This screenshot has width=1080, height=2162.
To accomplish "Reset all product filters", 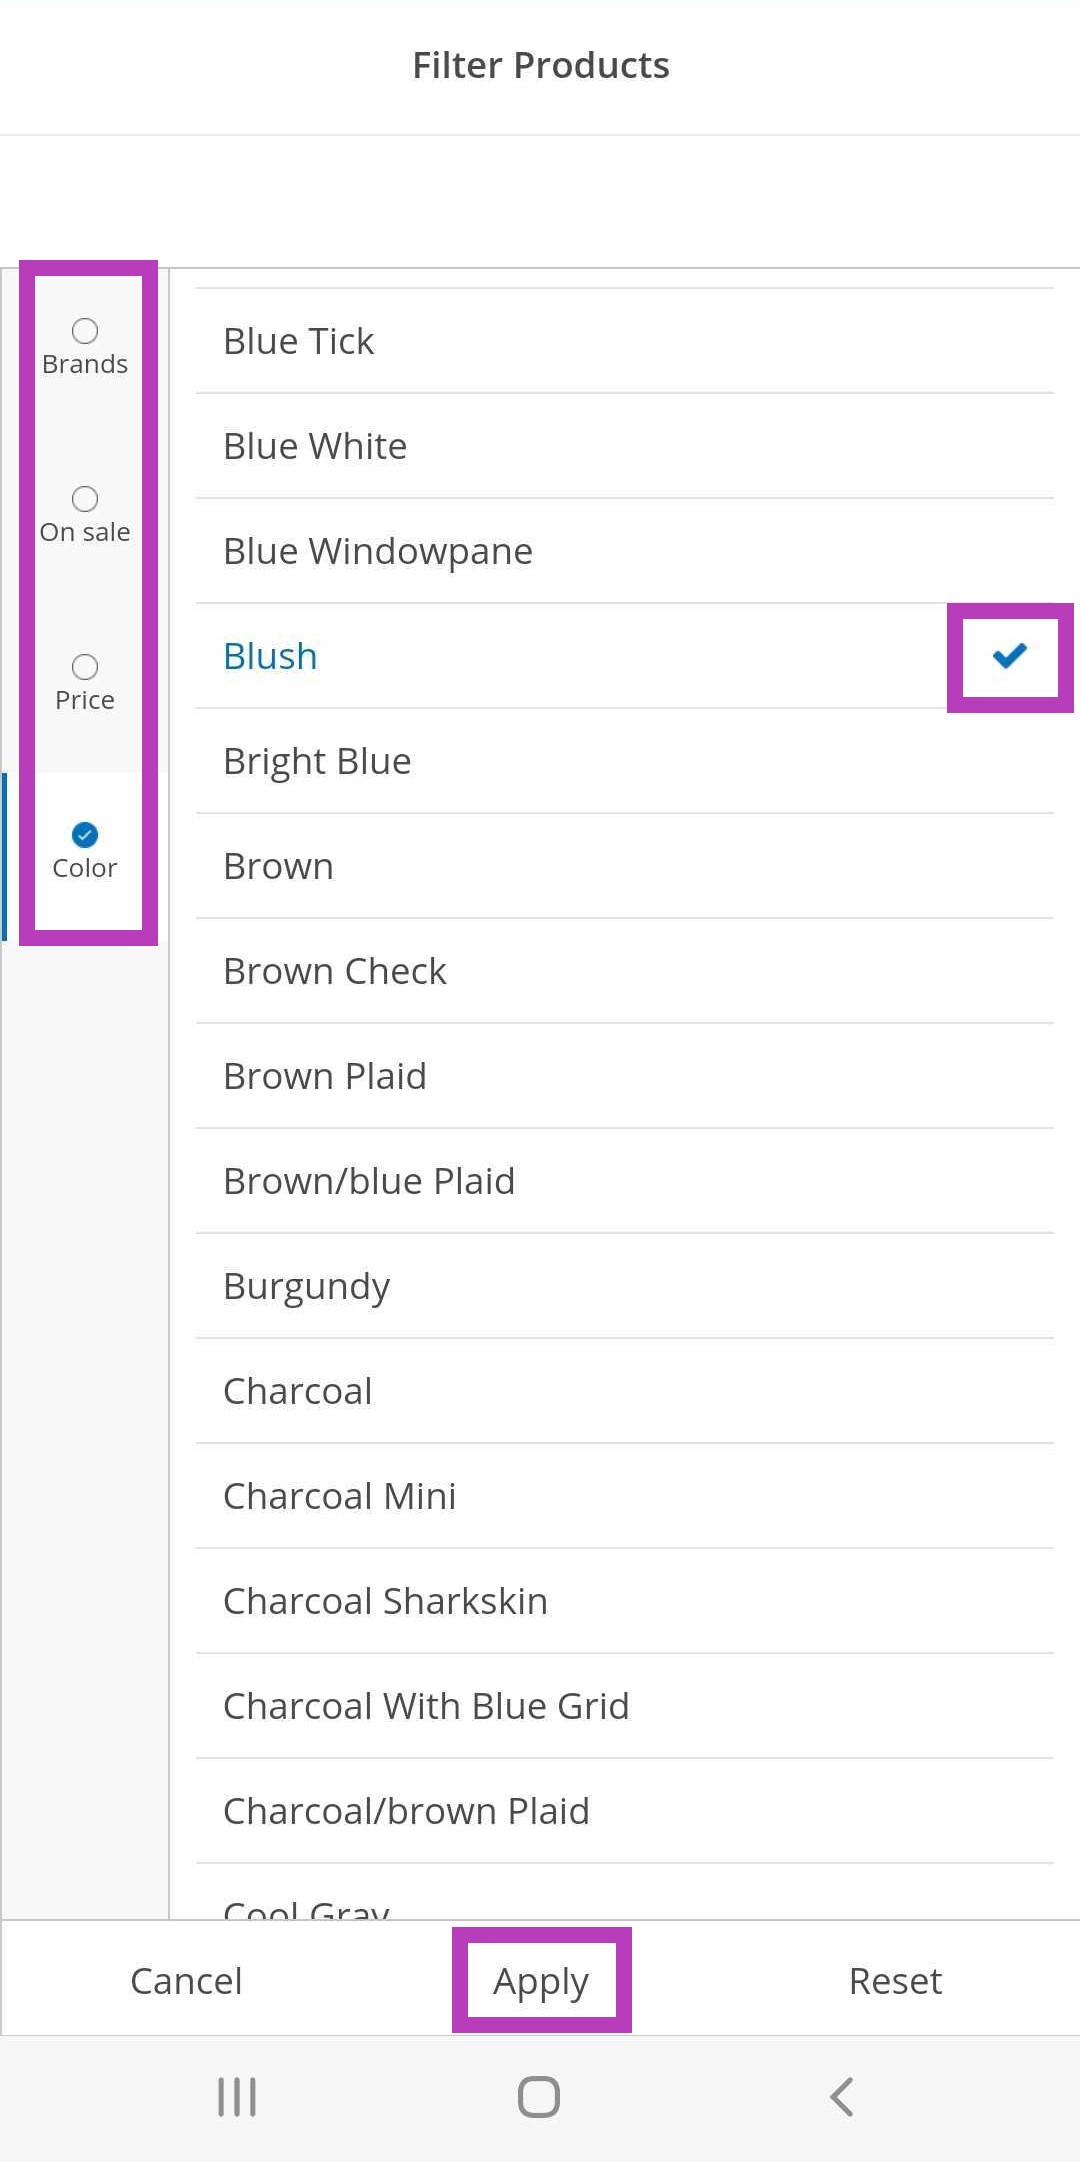I will (895, 1981).
